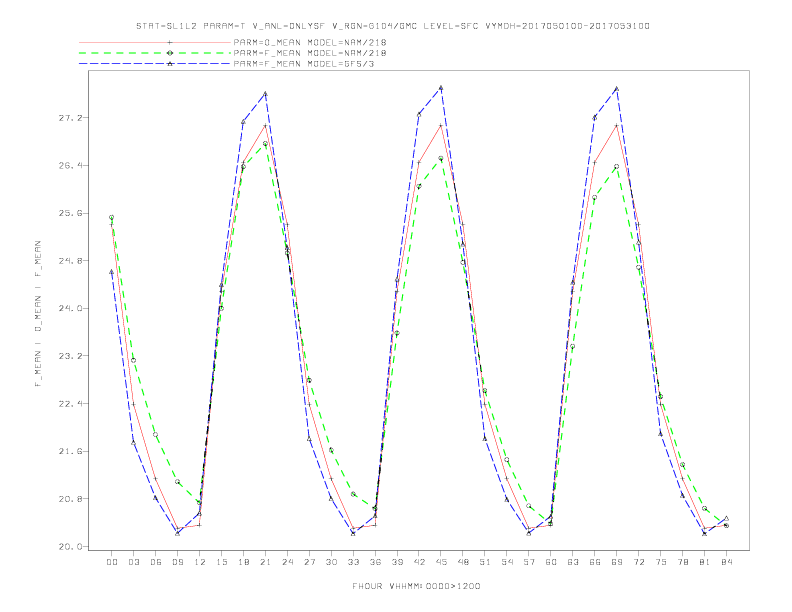Click the green circle data point at hour 00
Screen dimensions: 792x612
112,217
